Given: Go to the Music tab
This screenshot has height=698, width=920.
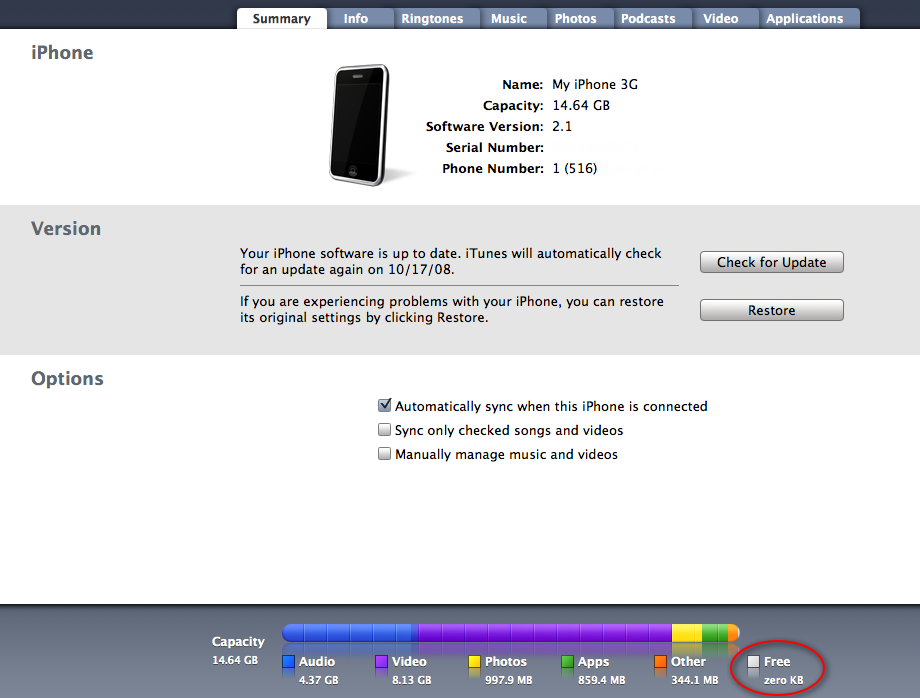Looking at the screenshot, I should click(509, 18).
